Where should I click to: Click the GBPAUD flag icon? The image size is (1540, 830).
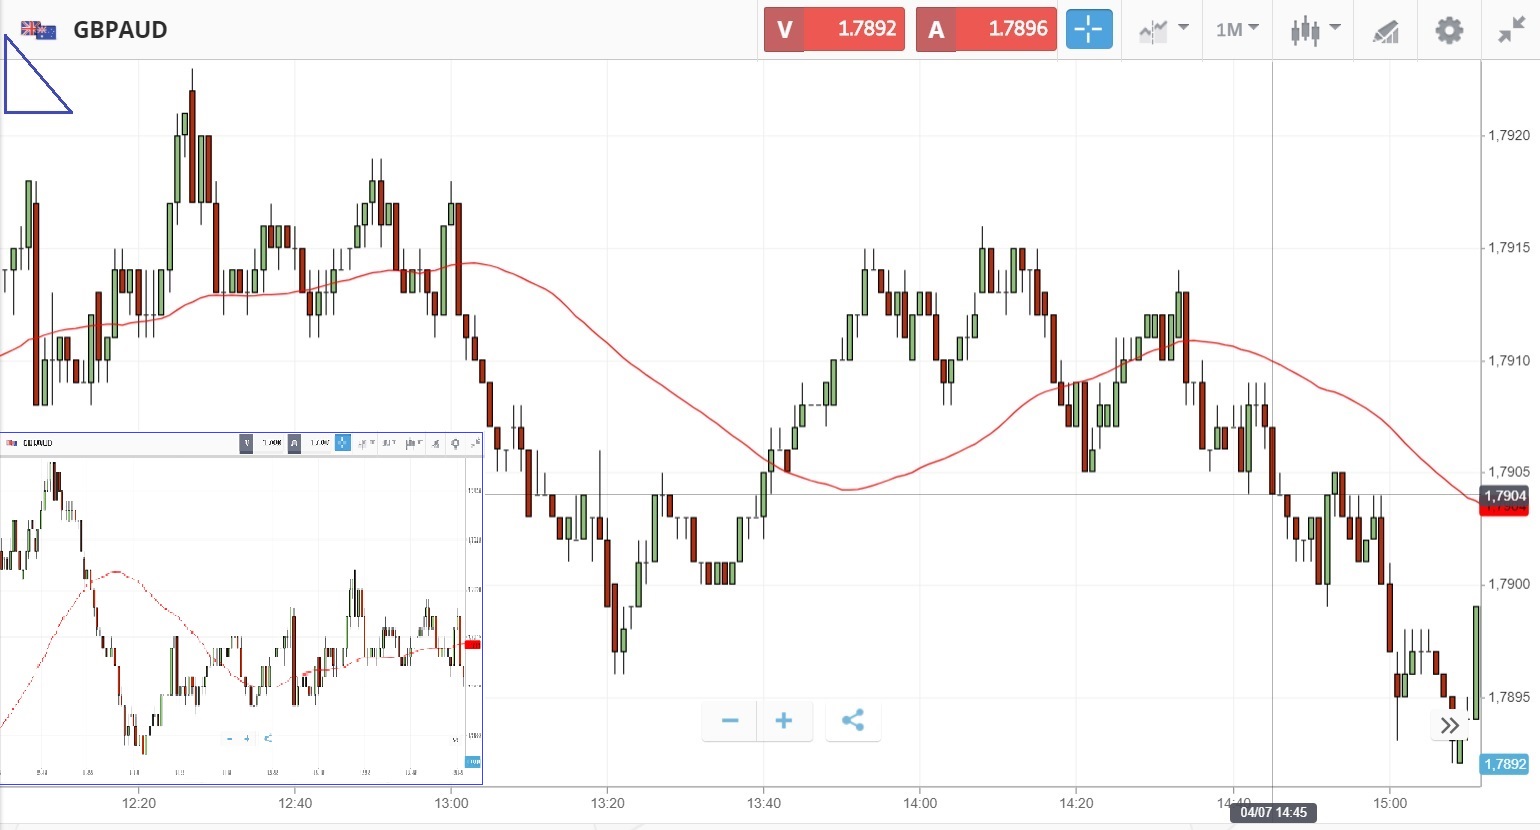[38, 30]
